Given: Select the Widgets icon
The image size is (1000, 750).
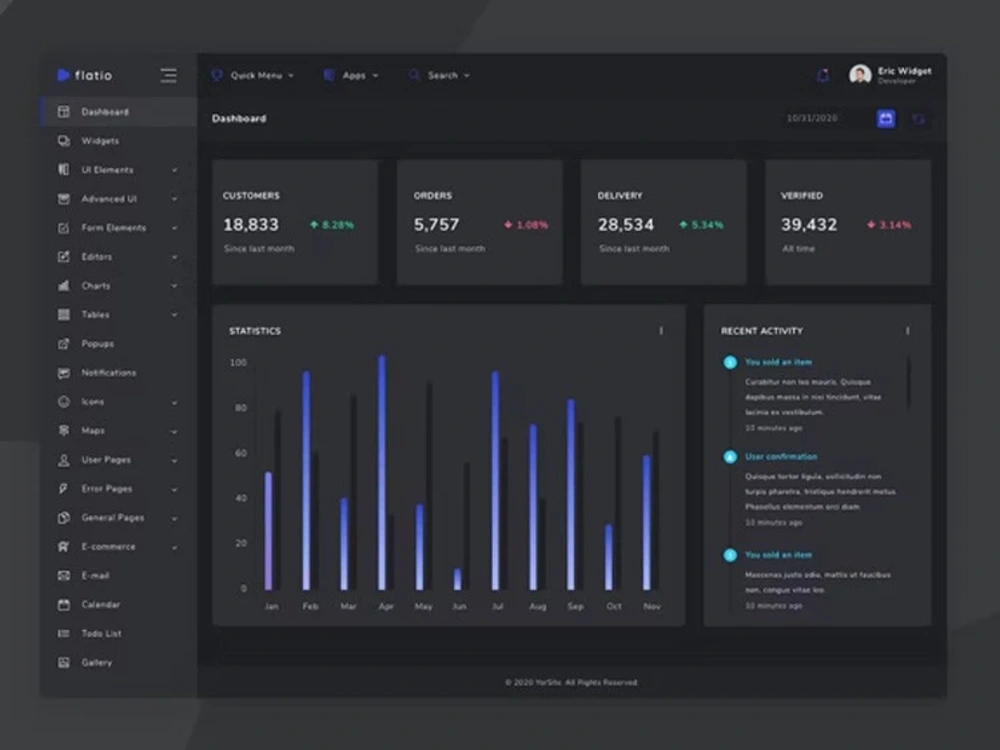Looking at the screenshot, I should (63, 141).
